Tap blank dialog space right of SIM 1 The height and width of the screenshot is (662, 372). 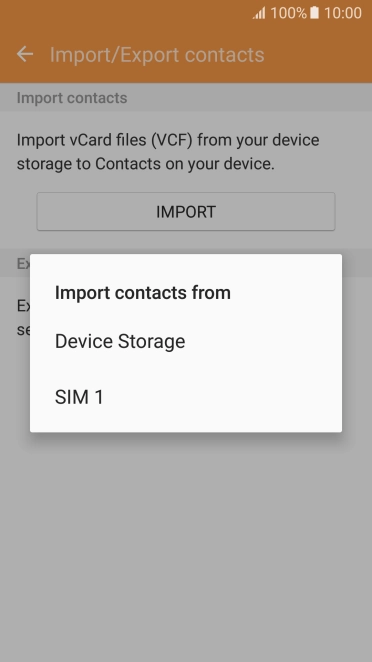pyautogui.click(x=222, y=397)
